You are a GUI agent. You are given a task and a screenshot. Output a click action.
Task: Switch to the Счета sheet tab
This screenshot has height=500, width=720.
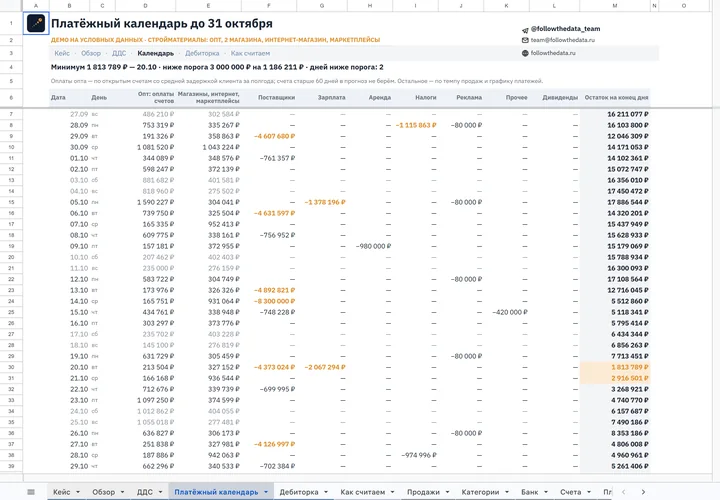point(570,492)
